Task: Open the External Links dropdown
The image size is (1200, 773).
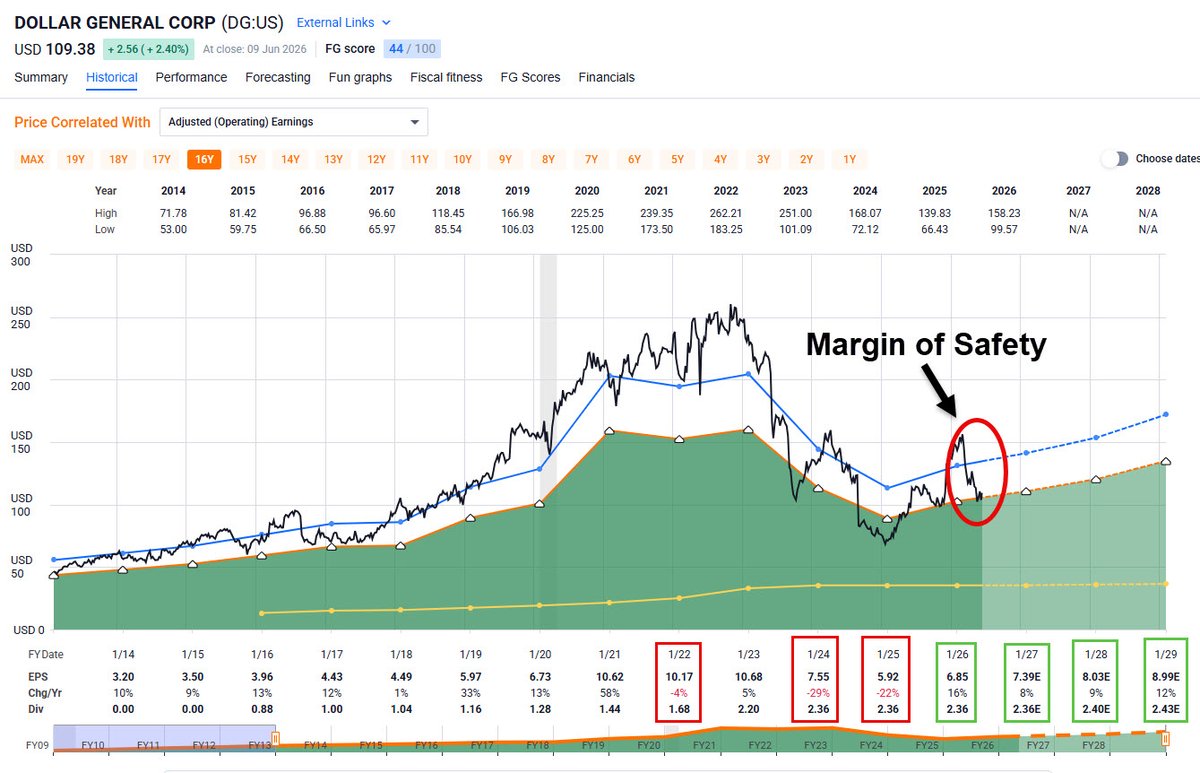Action: pyautogui.click(x=344, y=22)
